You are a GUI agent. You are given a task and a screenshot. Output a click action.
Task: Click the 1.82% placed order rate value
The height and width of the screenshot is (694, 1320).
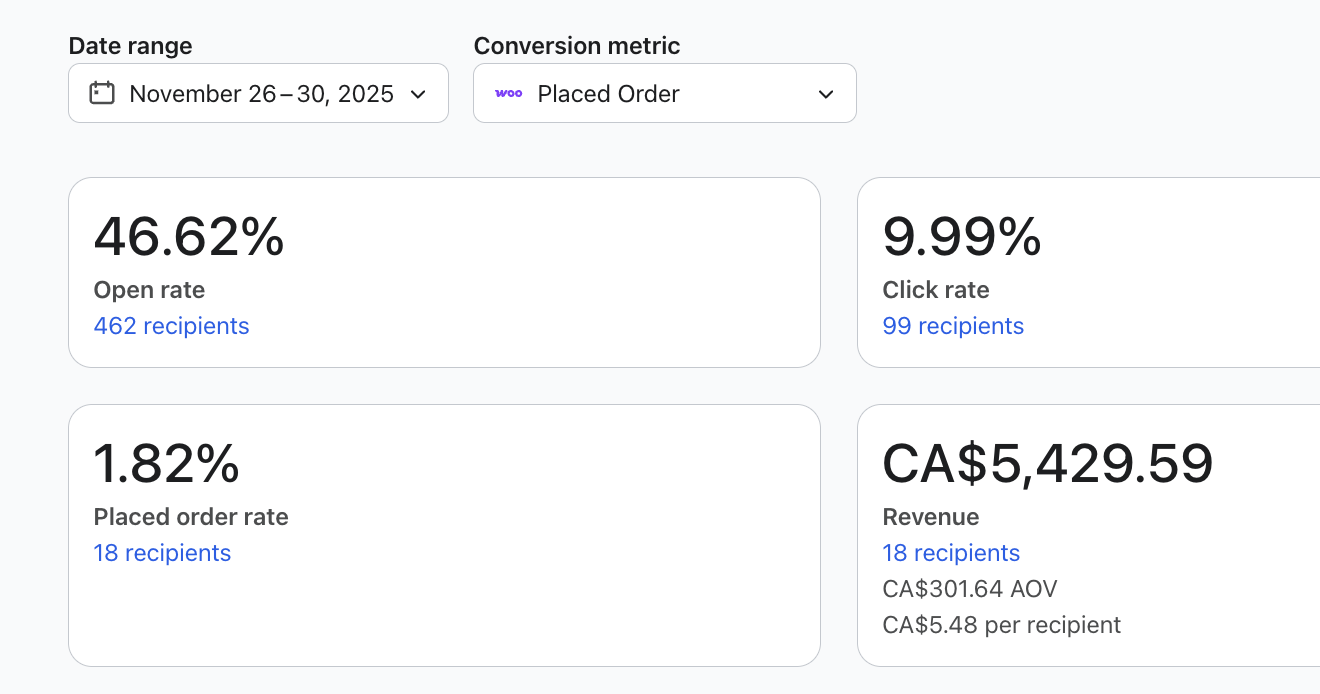tap(167, 464)
